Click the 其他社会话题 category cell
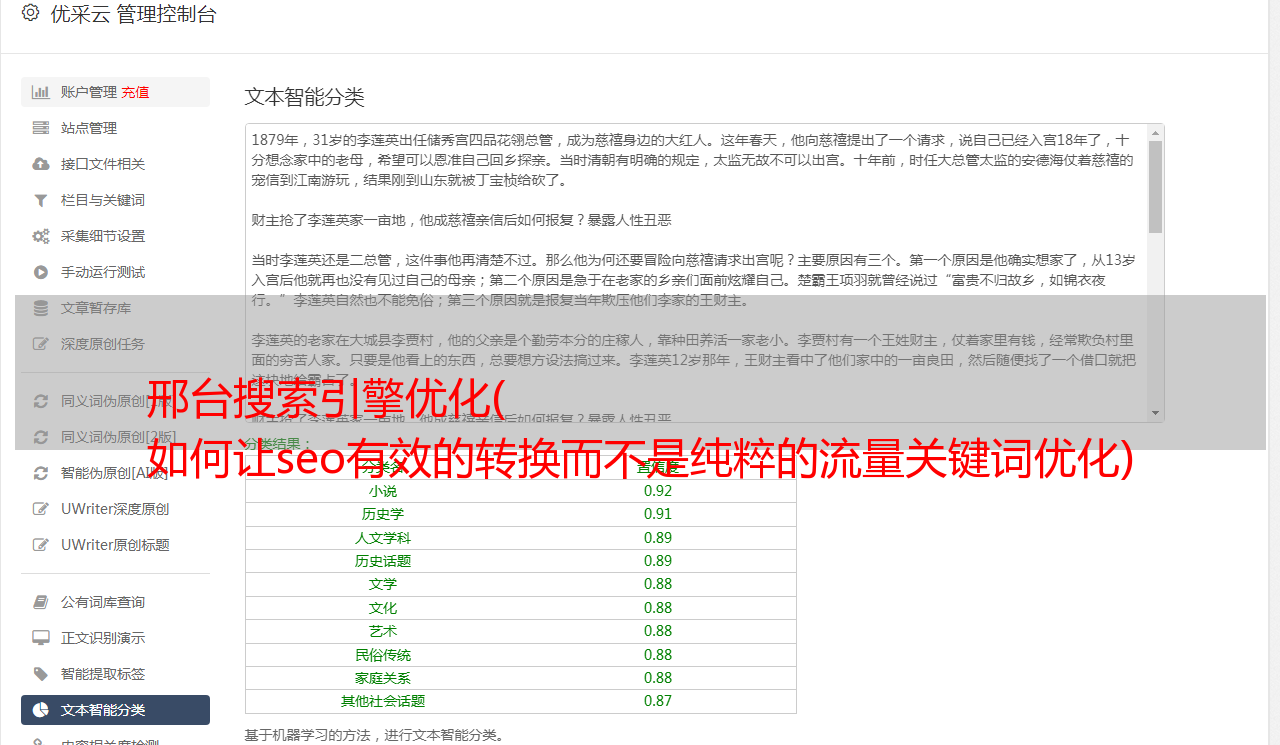The height and width of the screenshot is (745, 1280). [383, 701]
